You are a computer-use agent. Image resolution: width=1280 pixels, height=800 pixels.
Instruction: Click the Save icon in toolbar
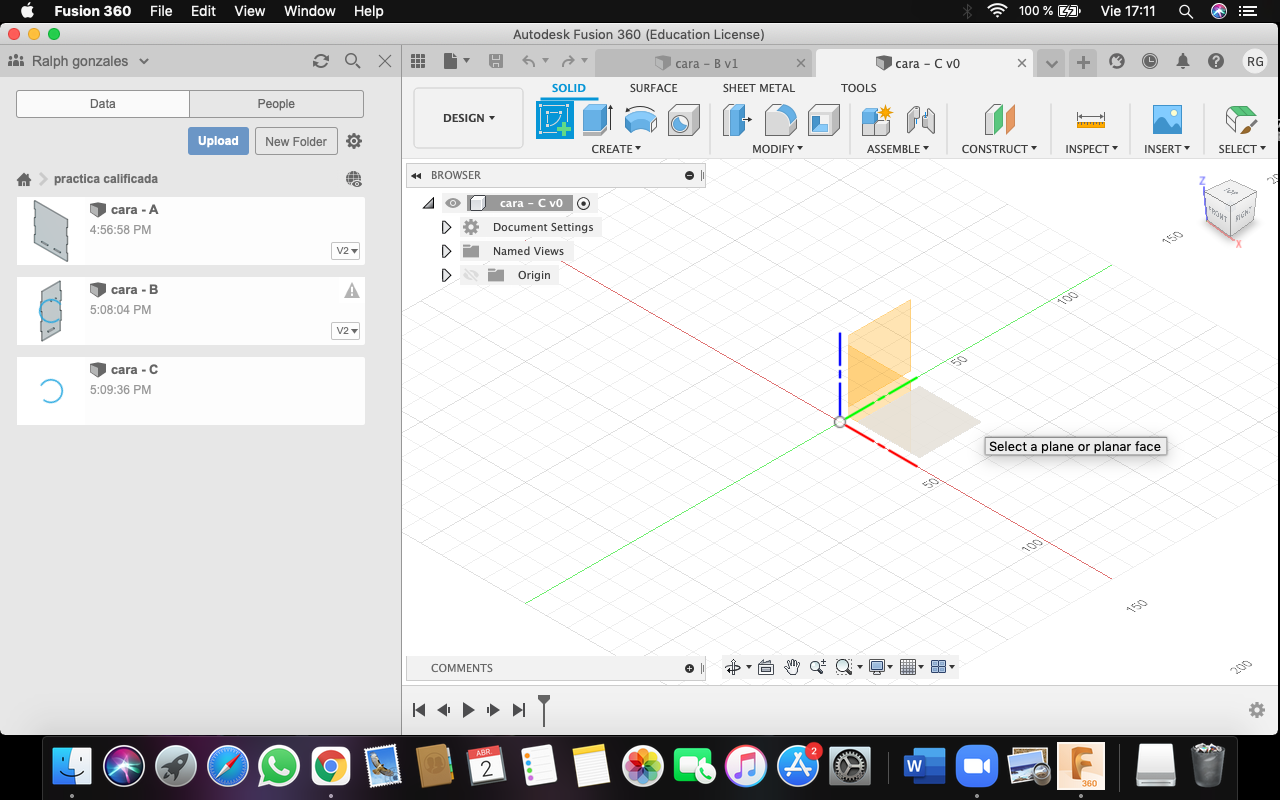click(496, 61)
